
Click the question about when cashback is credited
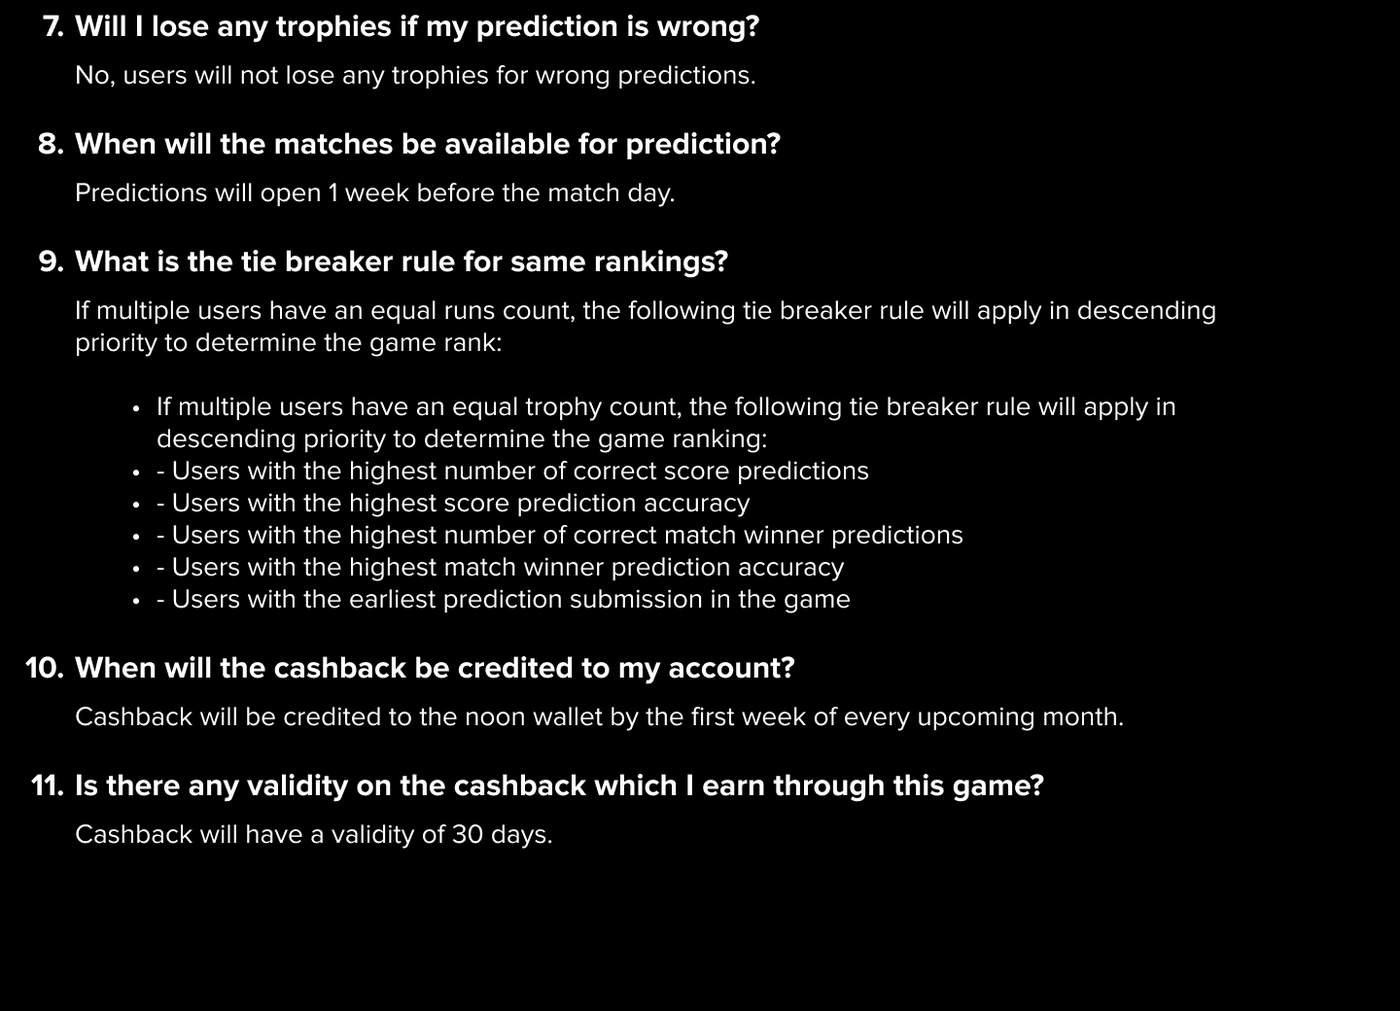434,668
